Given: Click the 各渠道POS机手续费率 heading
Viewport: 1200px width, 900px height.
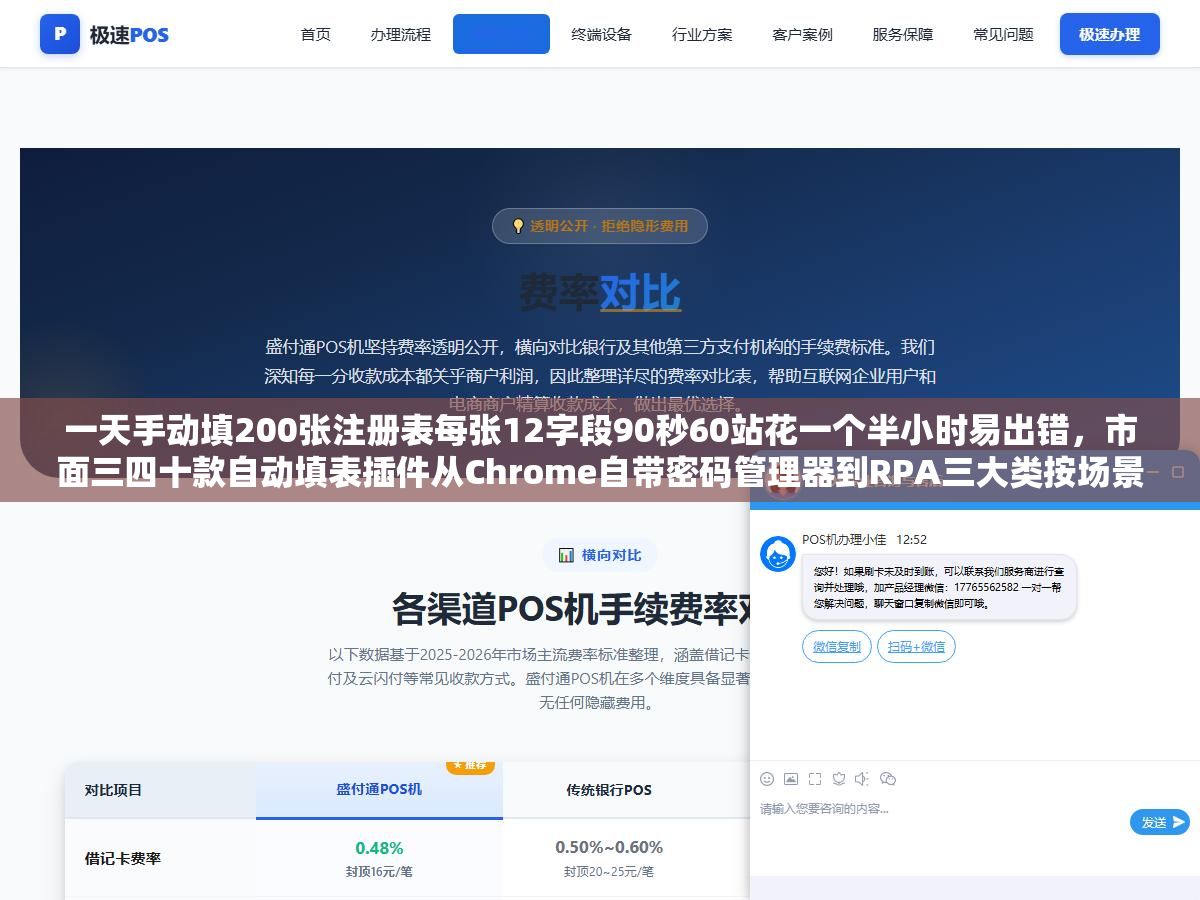Looking at the screenshot, I should (570, 607).
